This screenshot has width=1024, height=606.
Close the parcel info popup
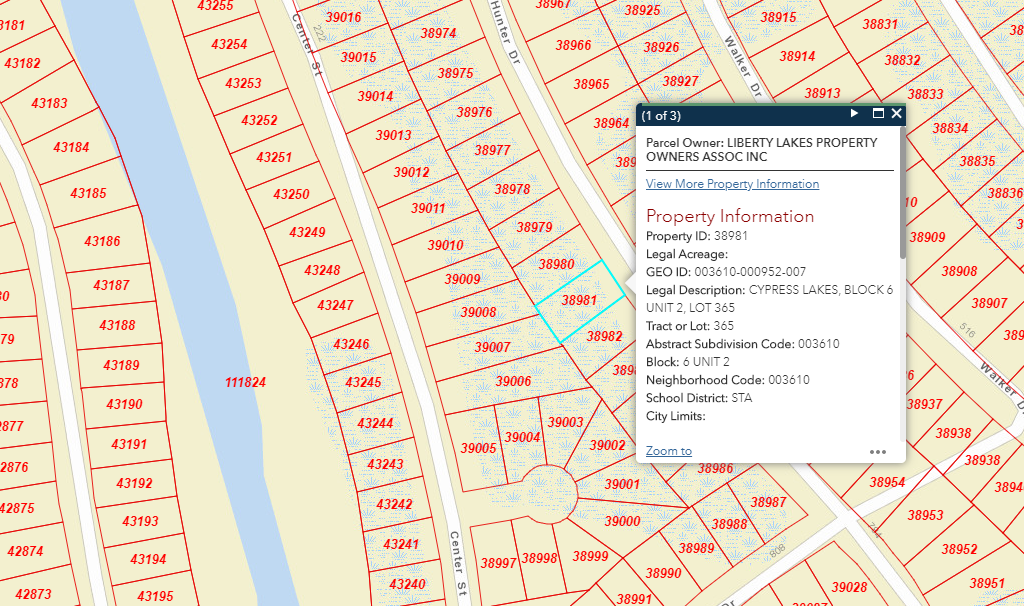897,114
